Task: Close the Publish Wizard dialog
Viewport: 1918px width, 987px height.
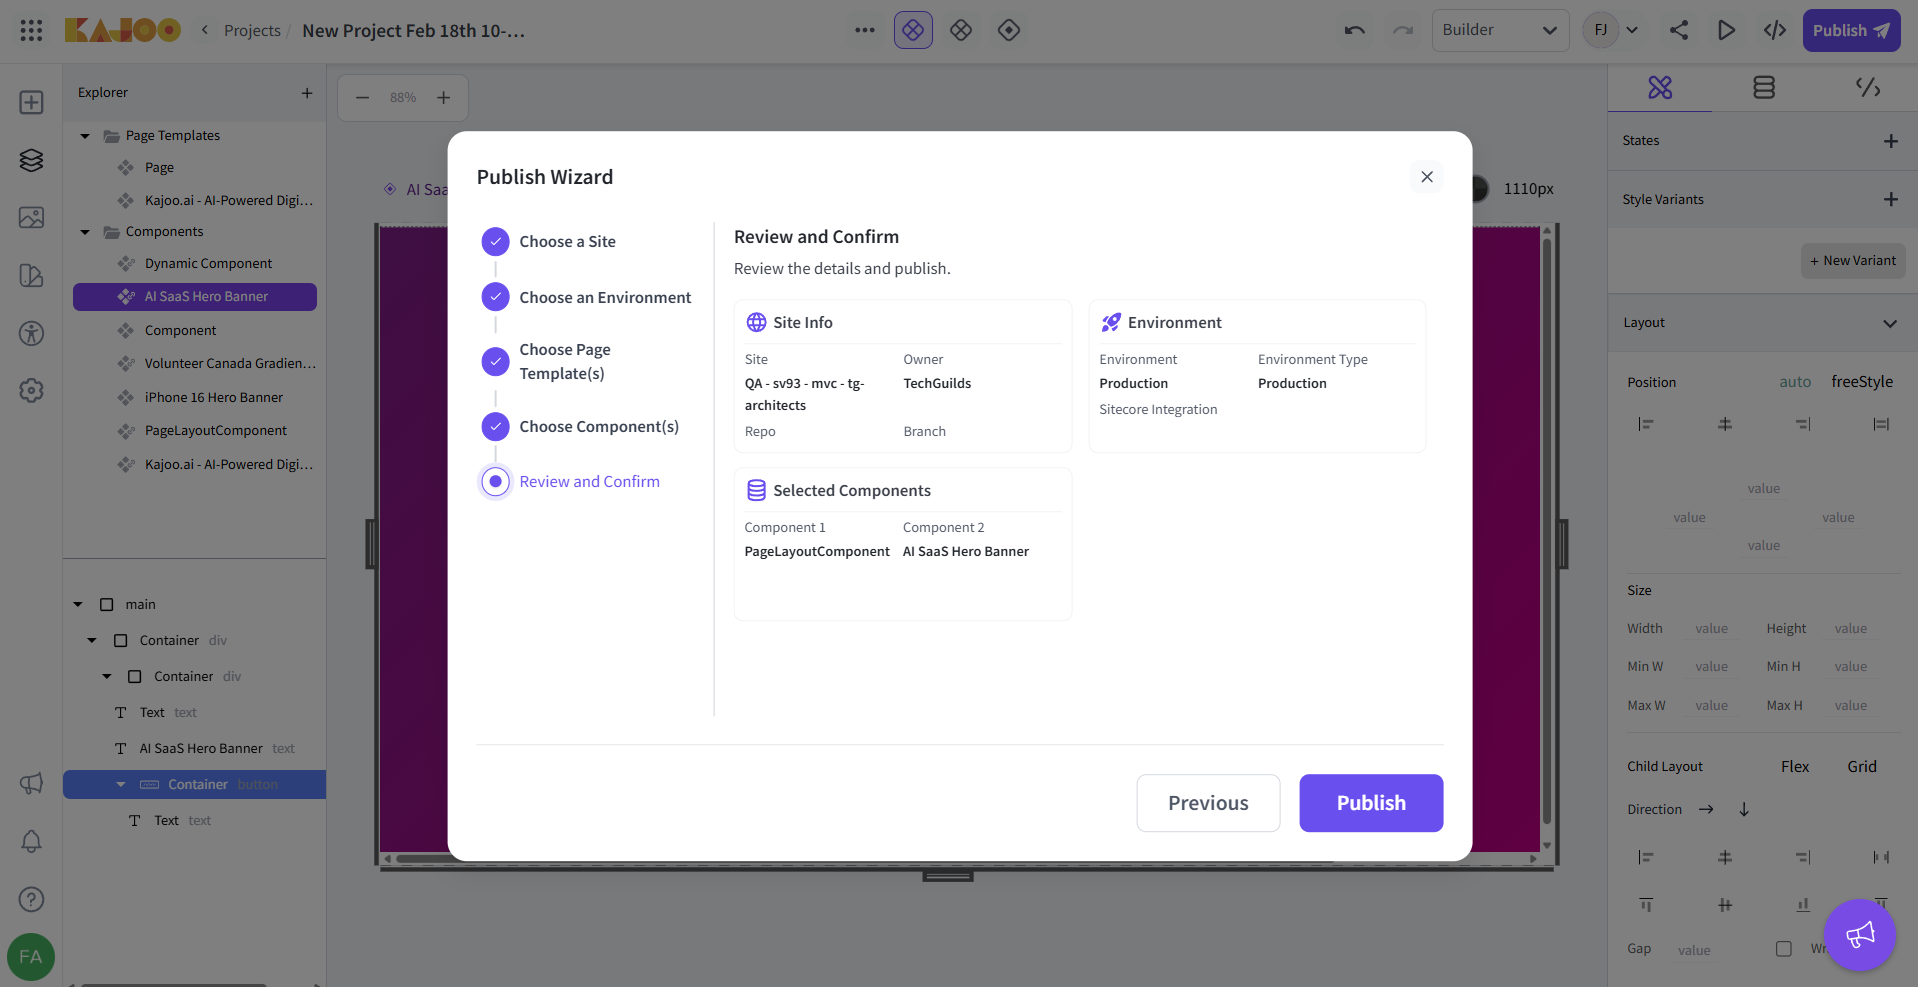Action: pyautogui.click(x=1427, y=177)
